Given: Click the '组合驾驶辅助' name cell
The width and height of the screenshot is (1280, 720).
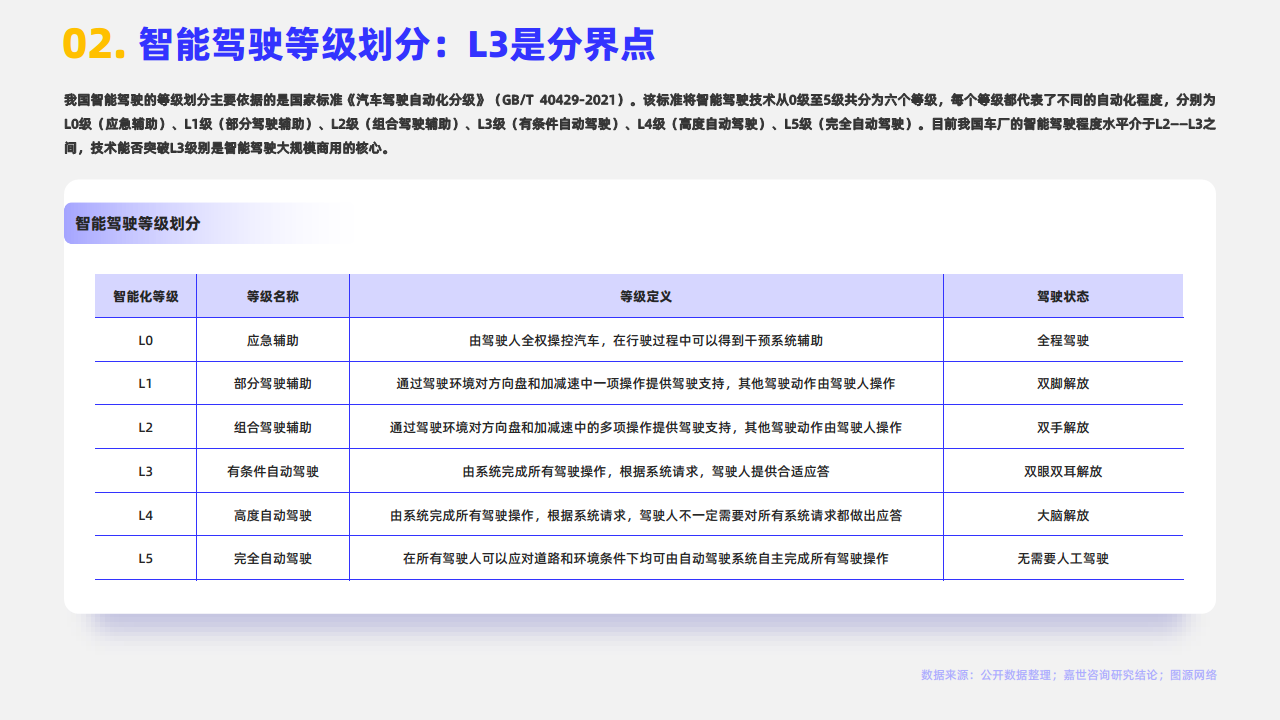Looking at the screenshot, I should pyautogui.click(x=273, y=428).
